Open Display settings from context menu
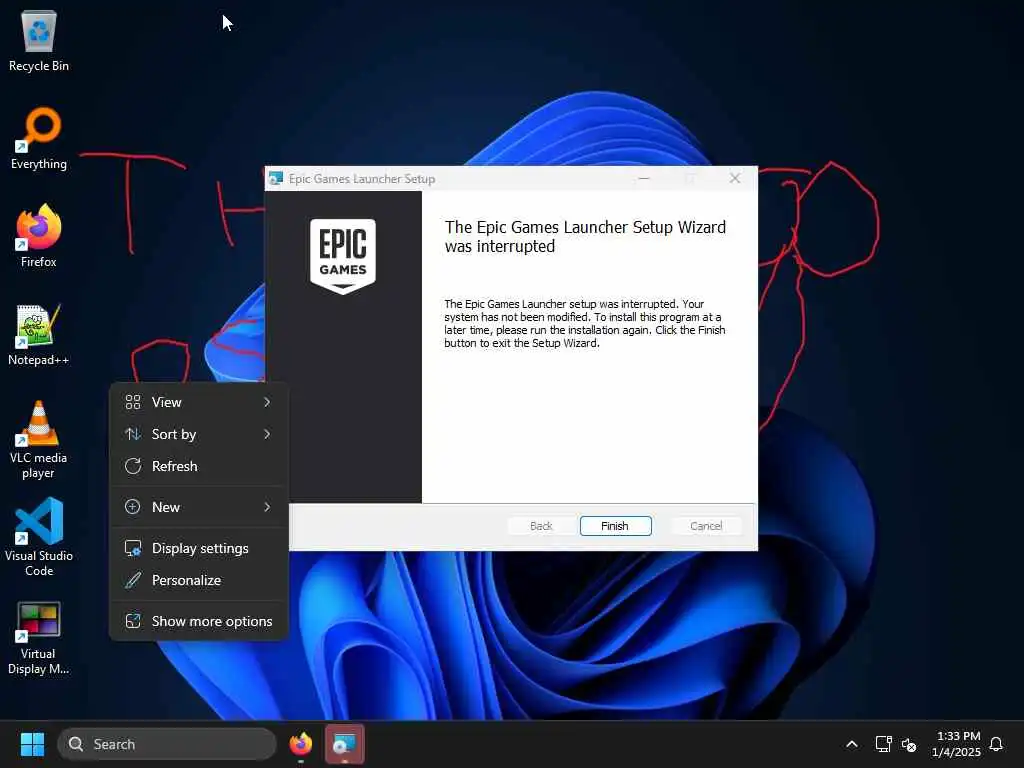The height and width of the screenshot is (768, 1024). click(x=199, y=549)
